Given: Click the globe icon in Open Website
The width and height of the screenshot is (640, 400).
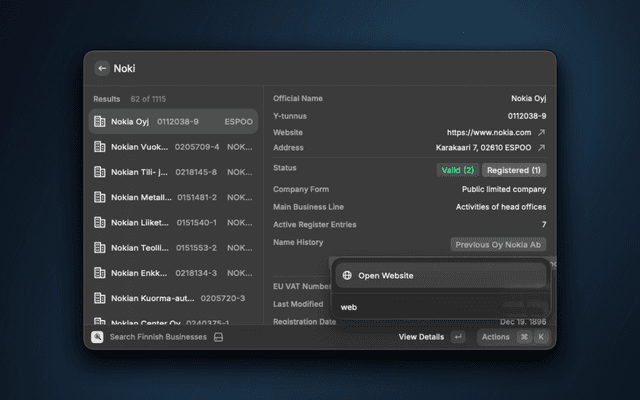Looking at the screenshot, I should click(x=347, y=276).
